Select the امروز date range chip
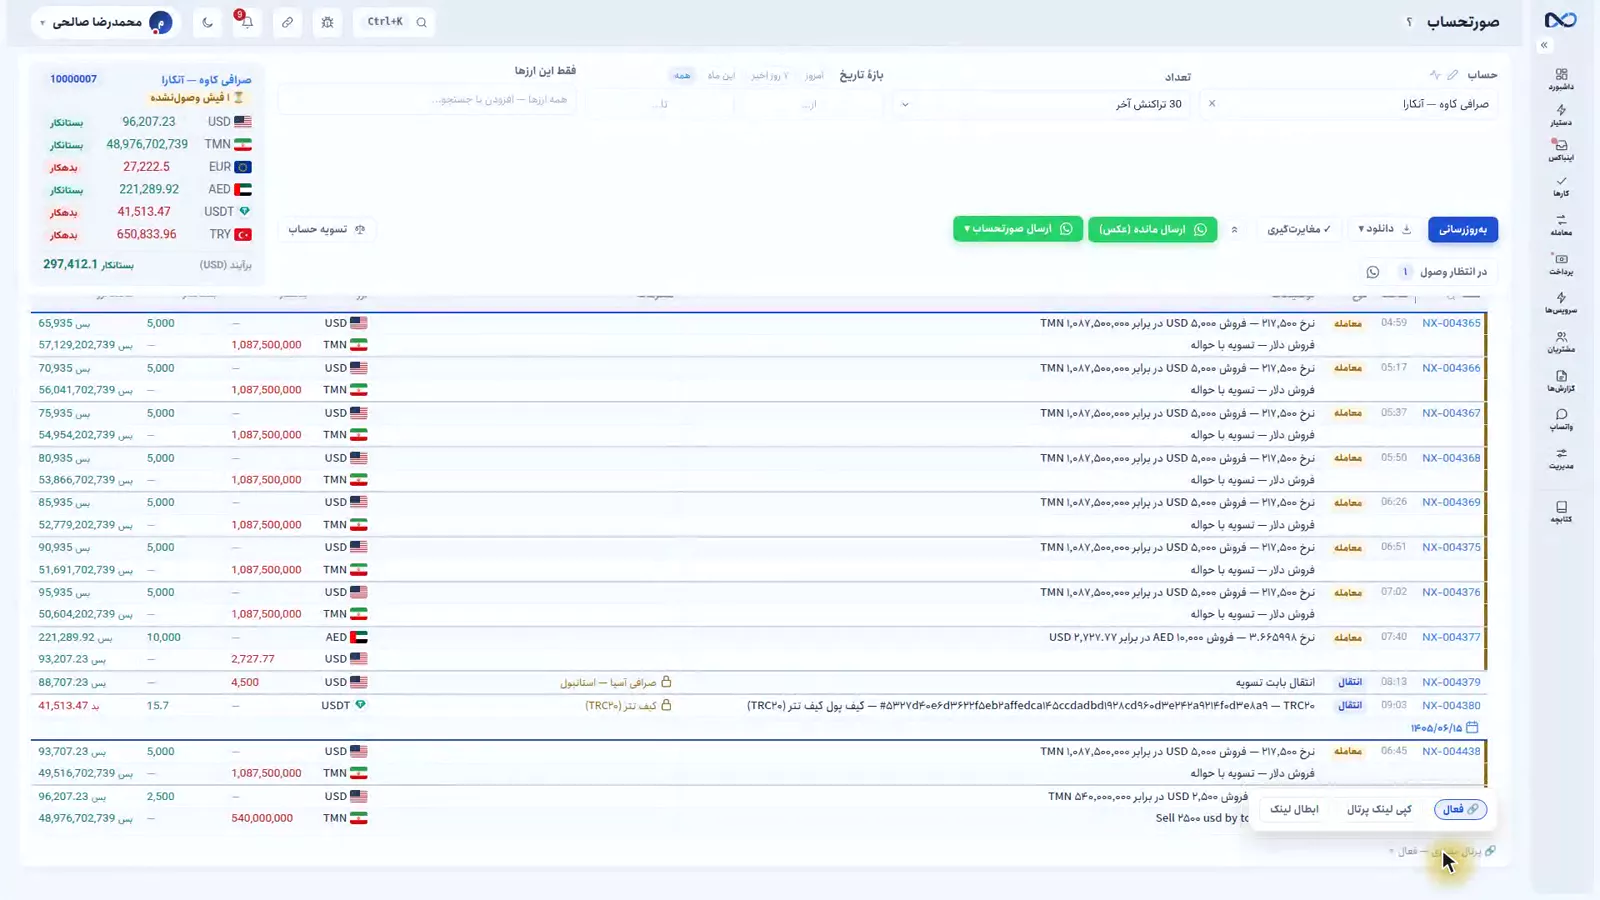The height and width of the screenshot is (900, 1600). coord(814,76)
